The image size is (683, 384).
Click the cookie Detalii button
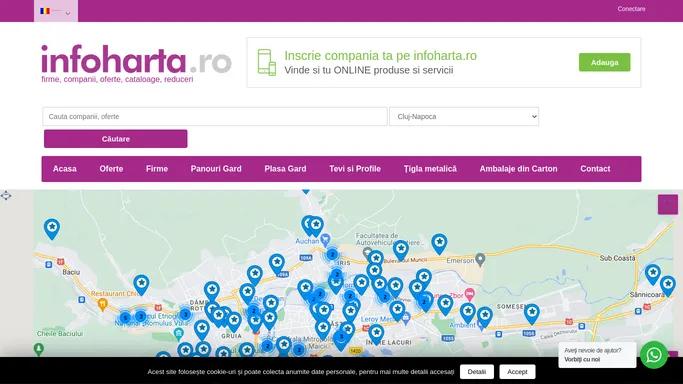477,372
